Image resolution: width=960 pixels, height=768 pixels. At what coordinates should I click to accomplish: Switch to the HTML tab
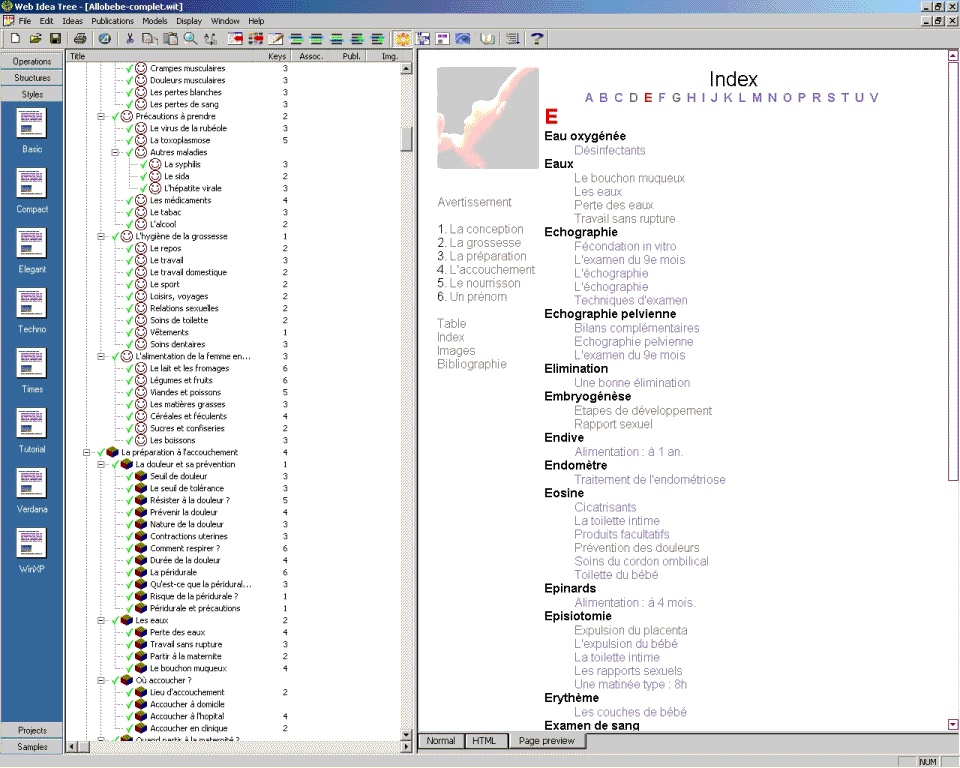(x=484, y=741)
